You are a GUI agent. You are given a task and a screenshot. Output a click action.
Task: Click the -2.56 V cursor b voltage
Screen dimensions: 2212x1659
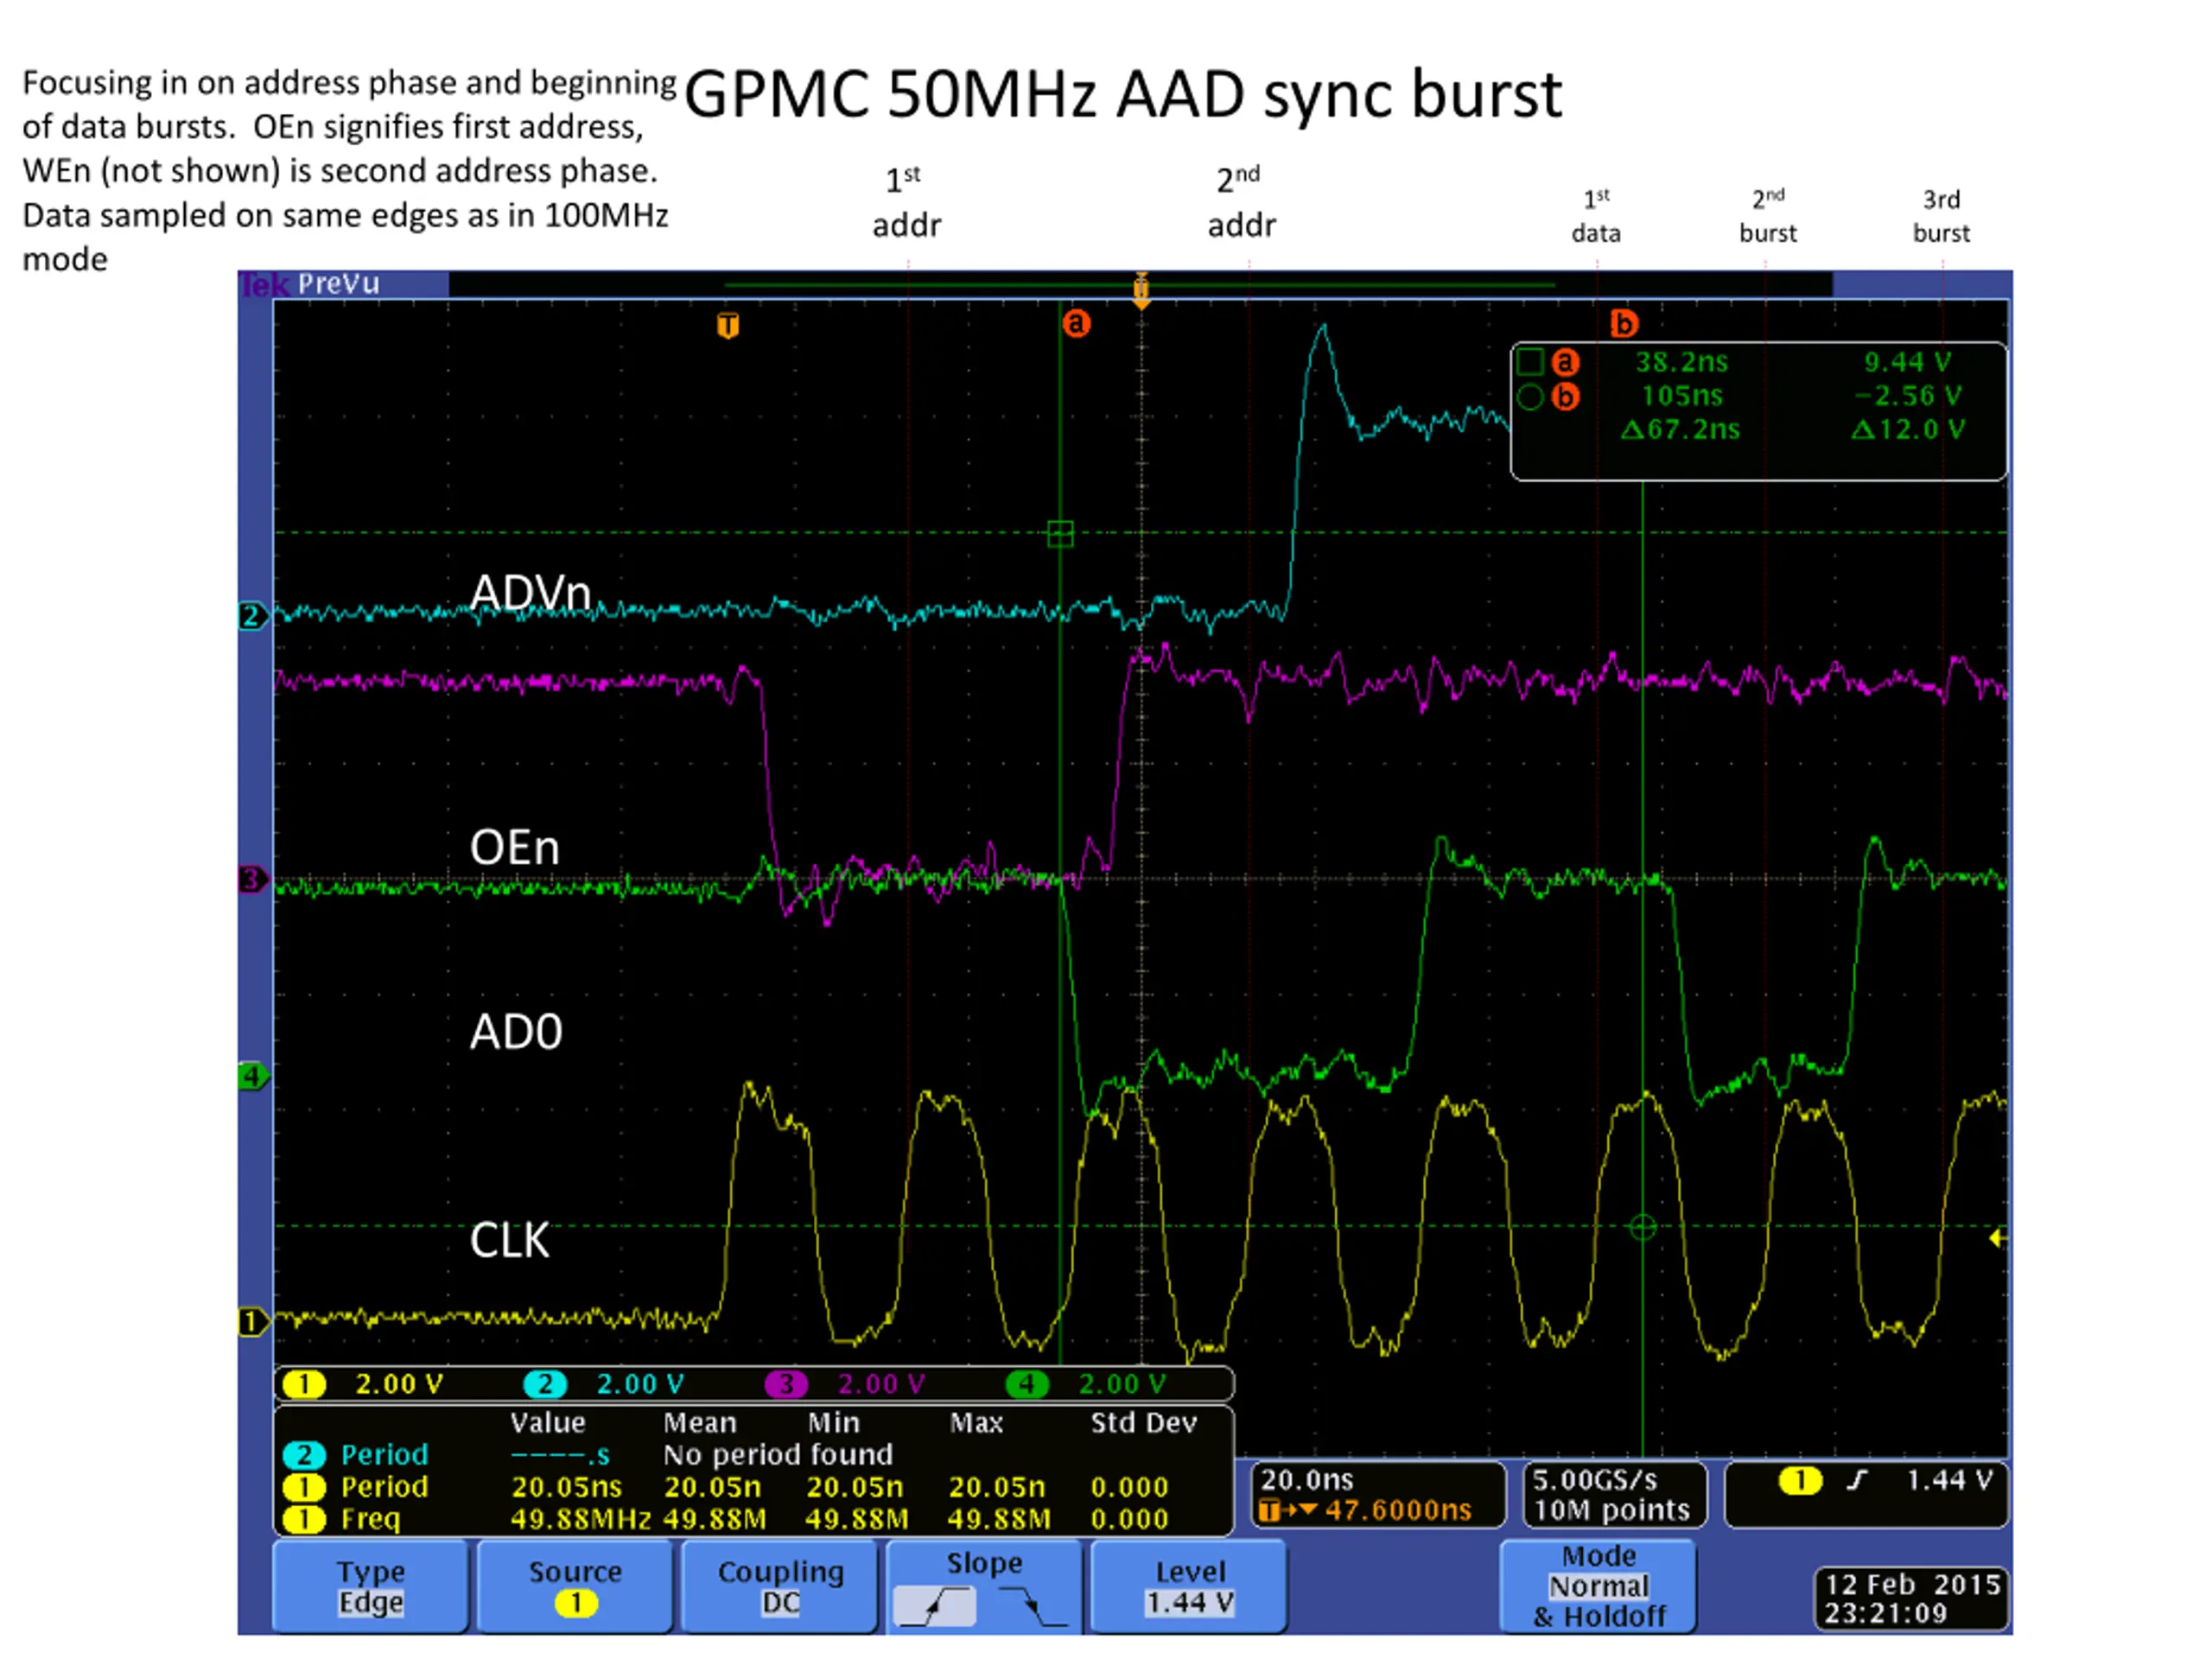[1907, 396]
